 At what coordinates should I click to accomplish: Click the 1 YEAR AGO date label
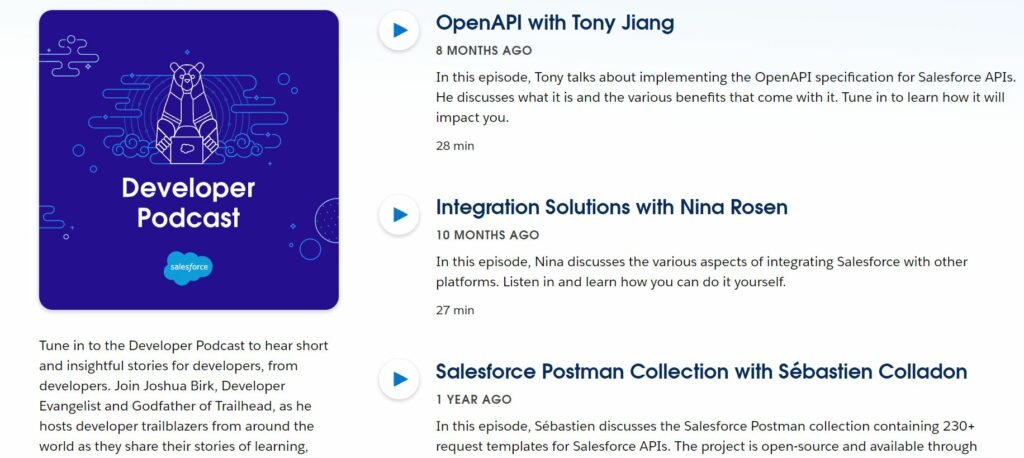[x=473, y=399]
